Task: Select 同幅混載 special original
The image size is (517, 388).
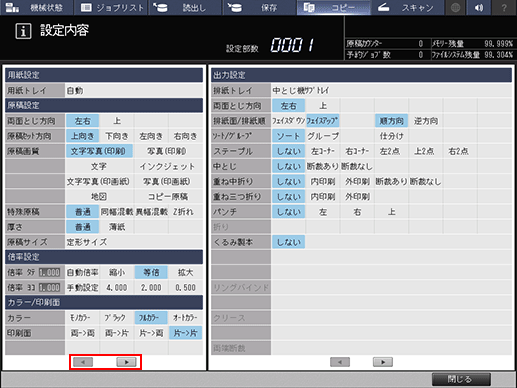Action: click(x=117, y=212)
